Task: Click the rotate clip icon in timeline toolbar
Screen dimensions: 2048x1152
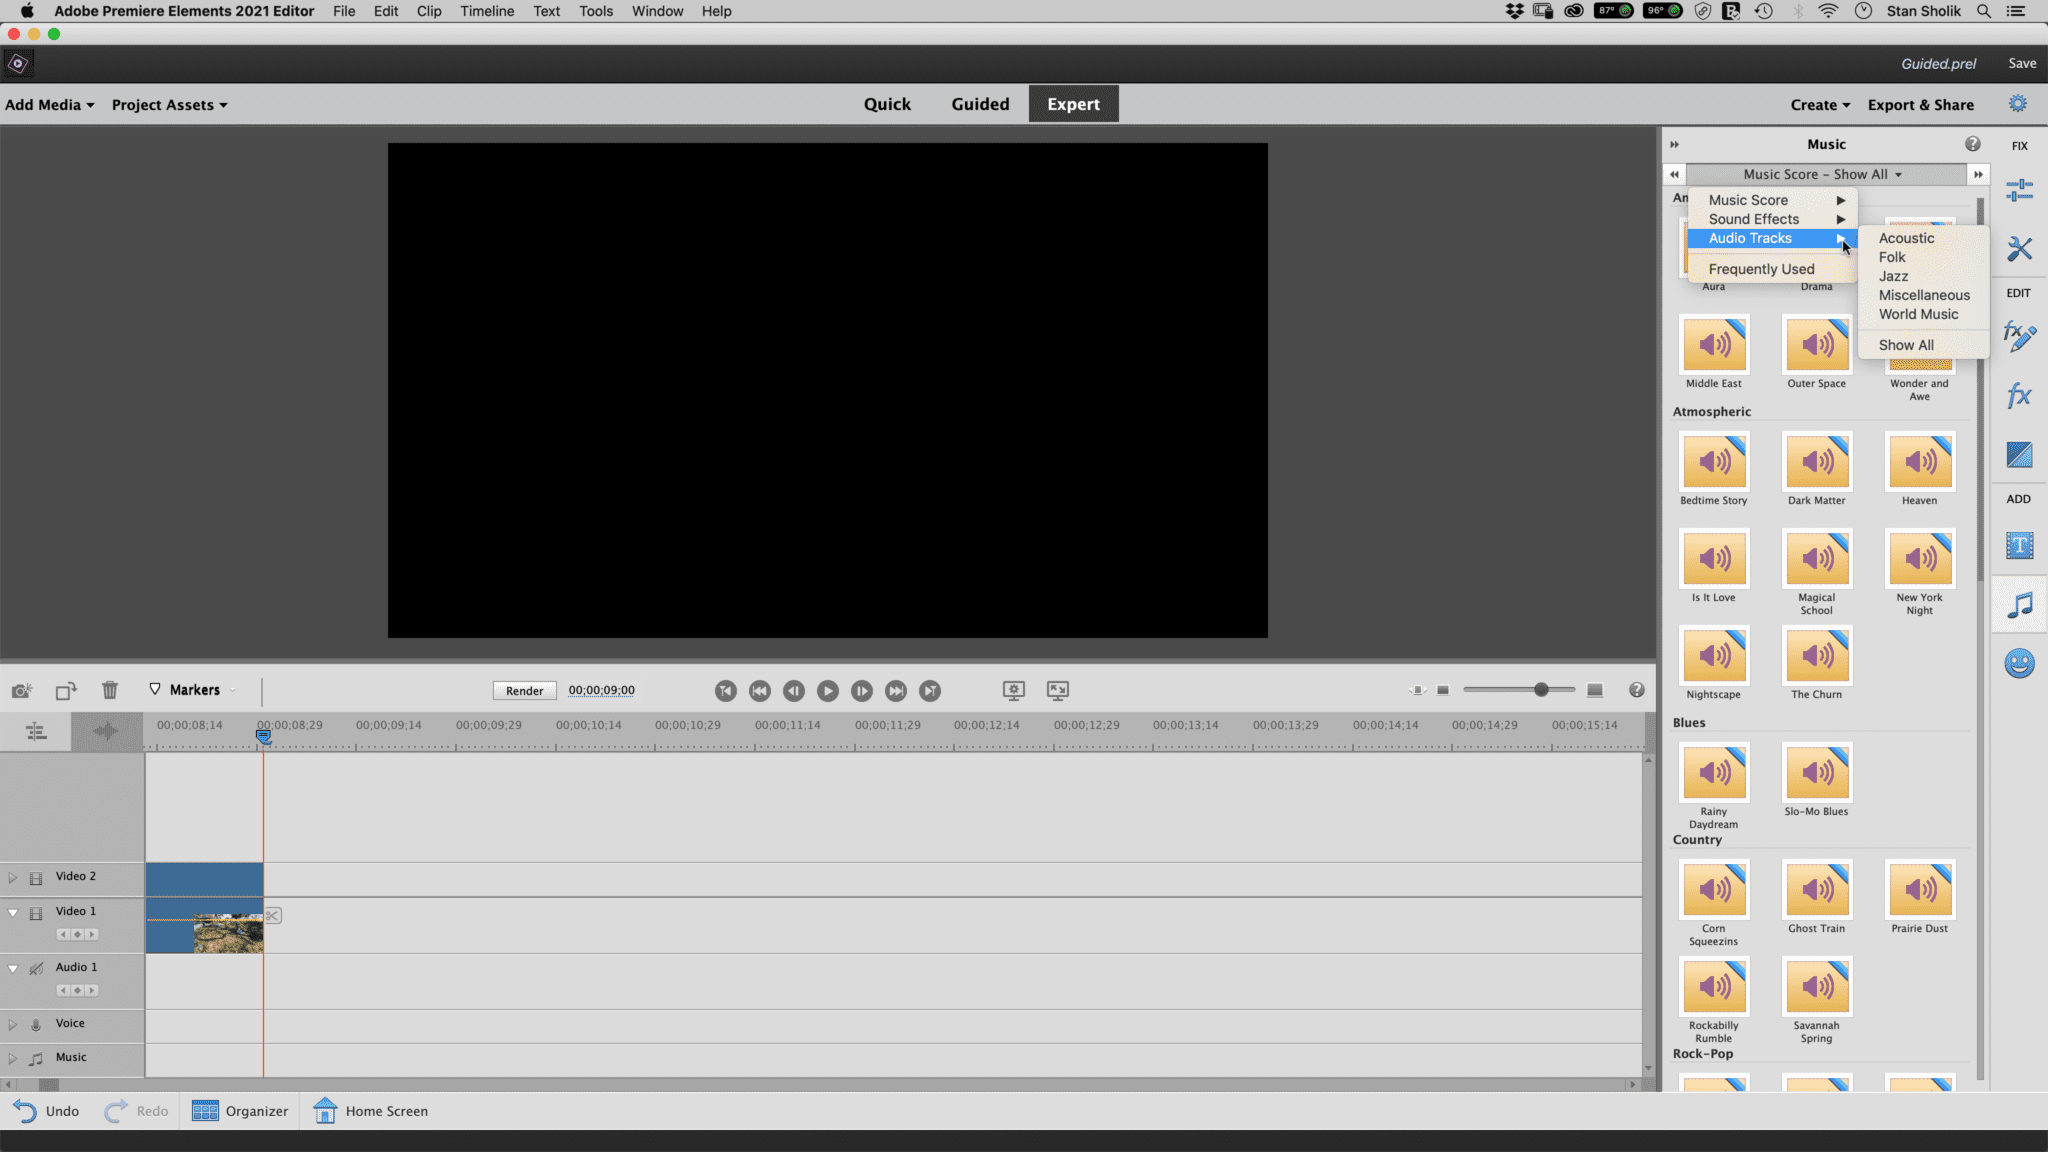Action: point(66,690)
